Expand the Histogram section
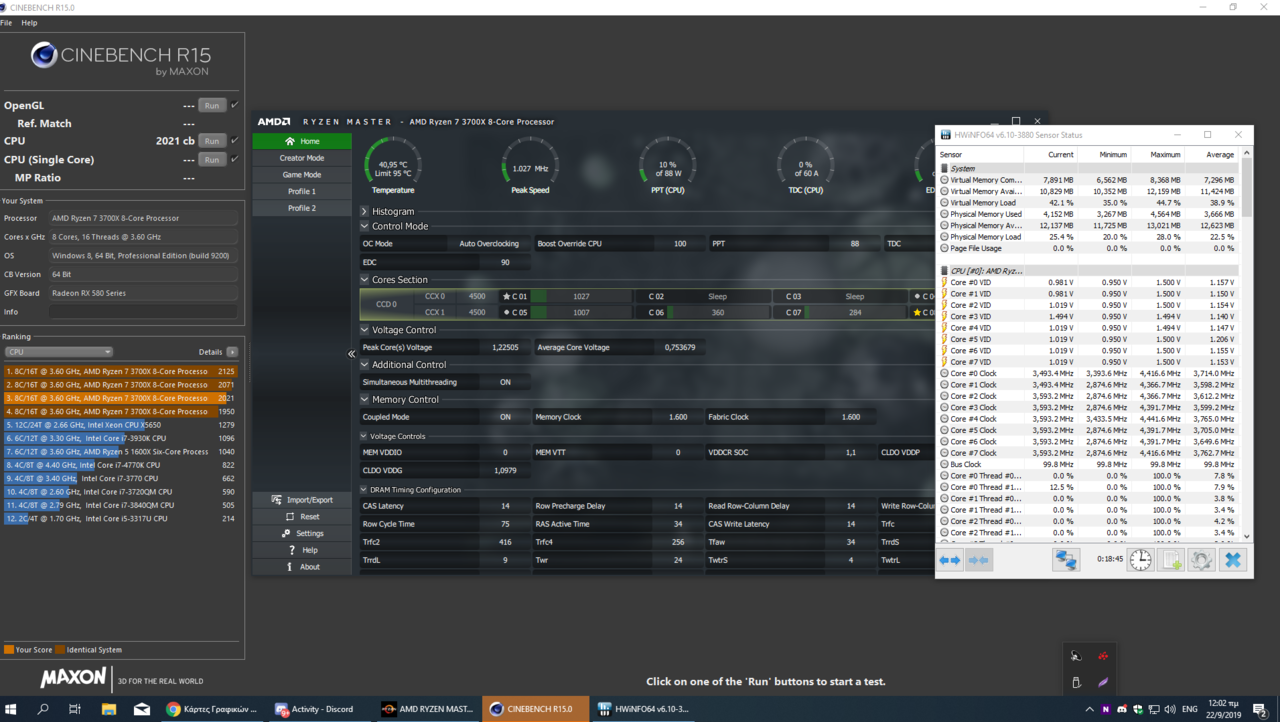 coord(364,212)
